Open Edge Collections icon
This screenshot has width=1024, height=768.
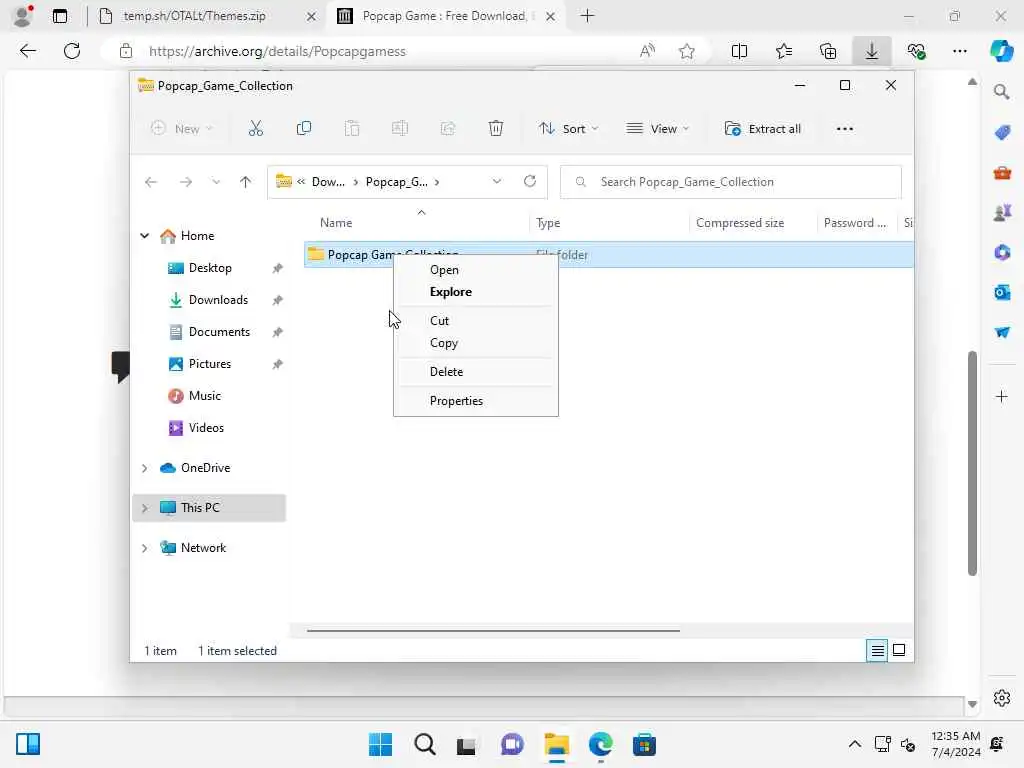point(828,51)
